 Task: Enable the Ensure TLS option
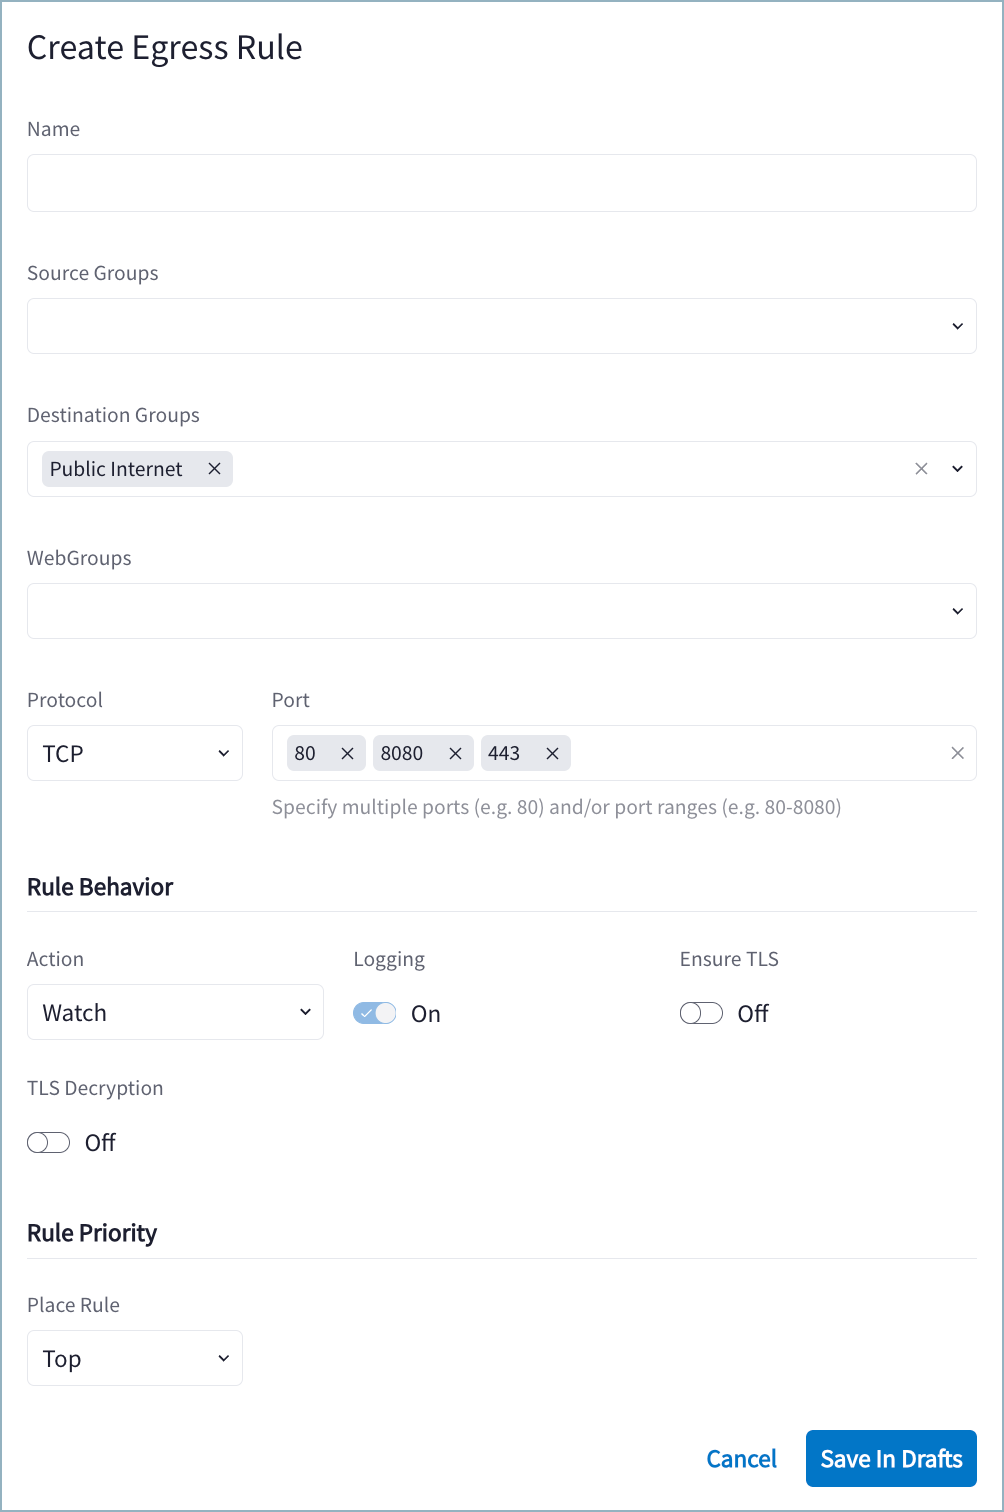(701, 1012)
